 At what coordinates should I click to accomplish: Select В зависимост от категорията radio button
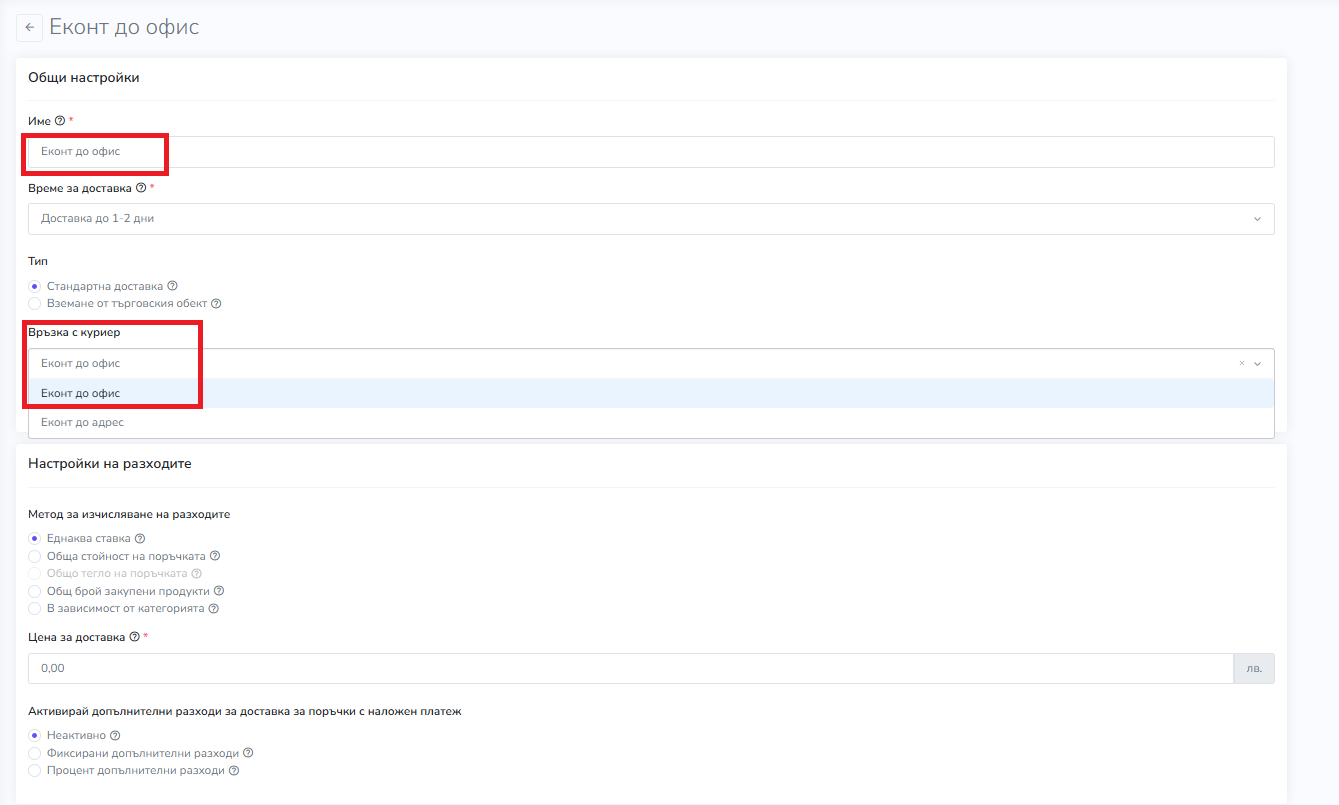35,608
